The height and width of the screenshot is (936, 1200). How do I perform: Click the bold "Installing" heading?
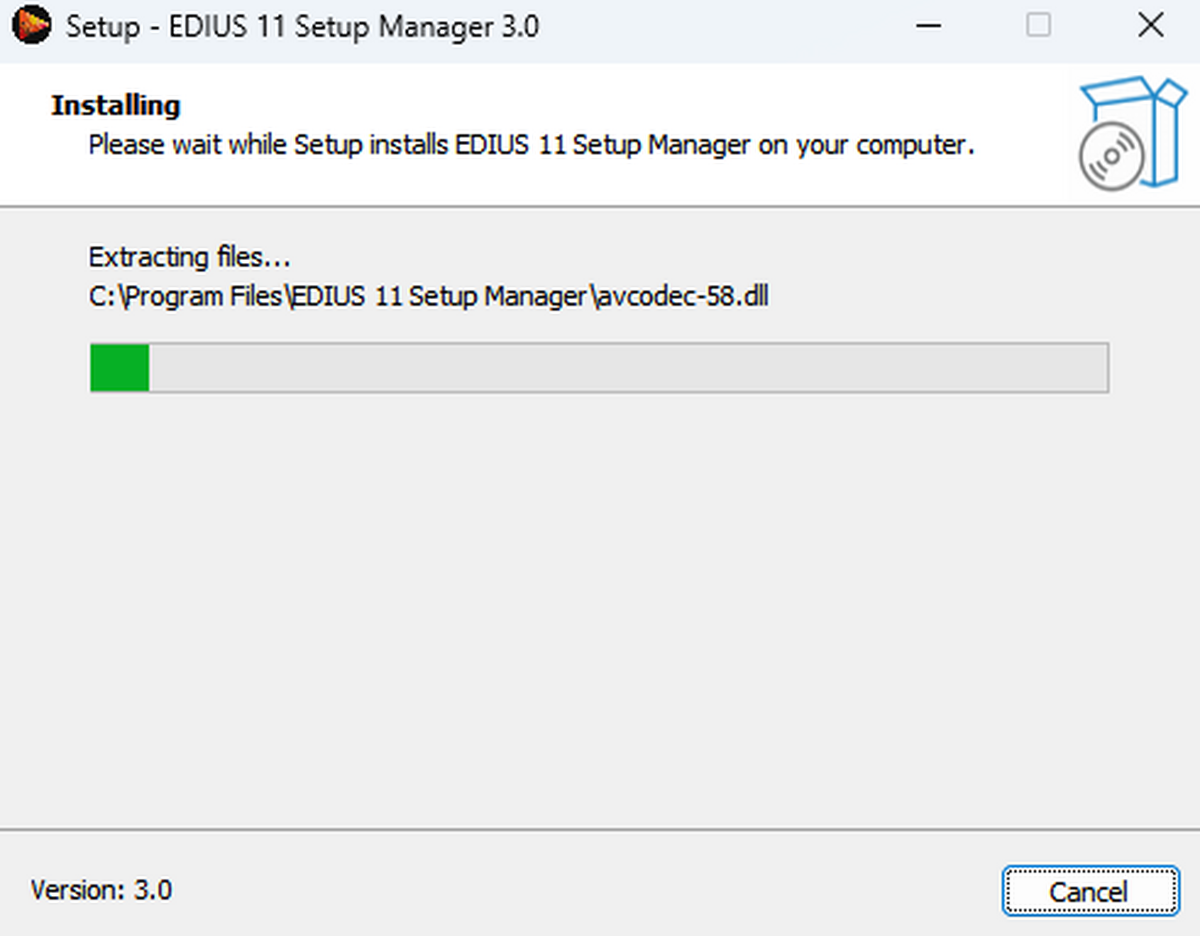pos(116,105)
